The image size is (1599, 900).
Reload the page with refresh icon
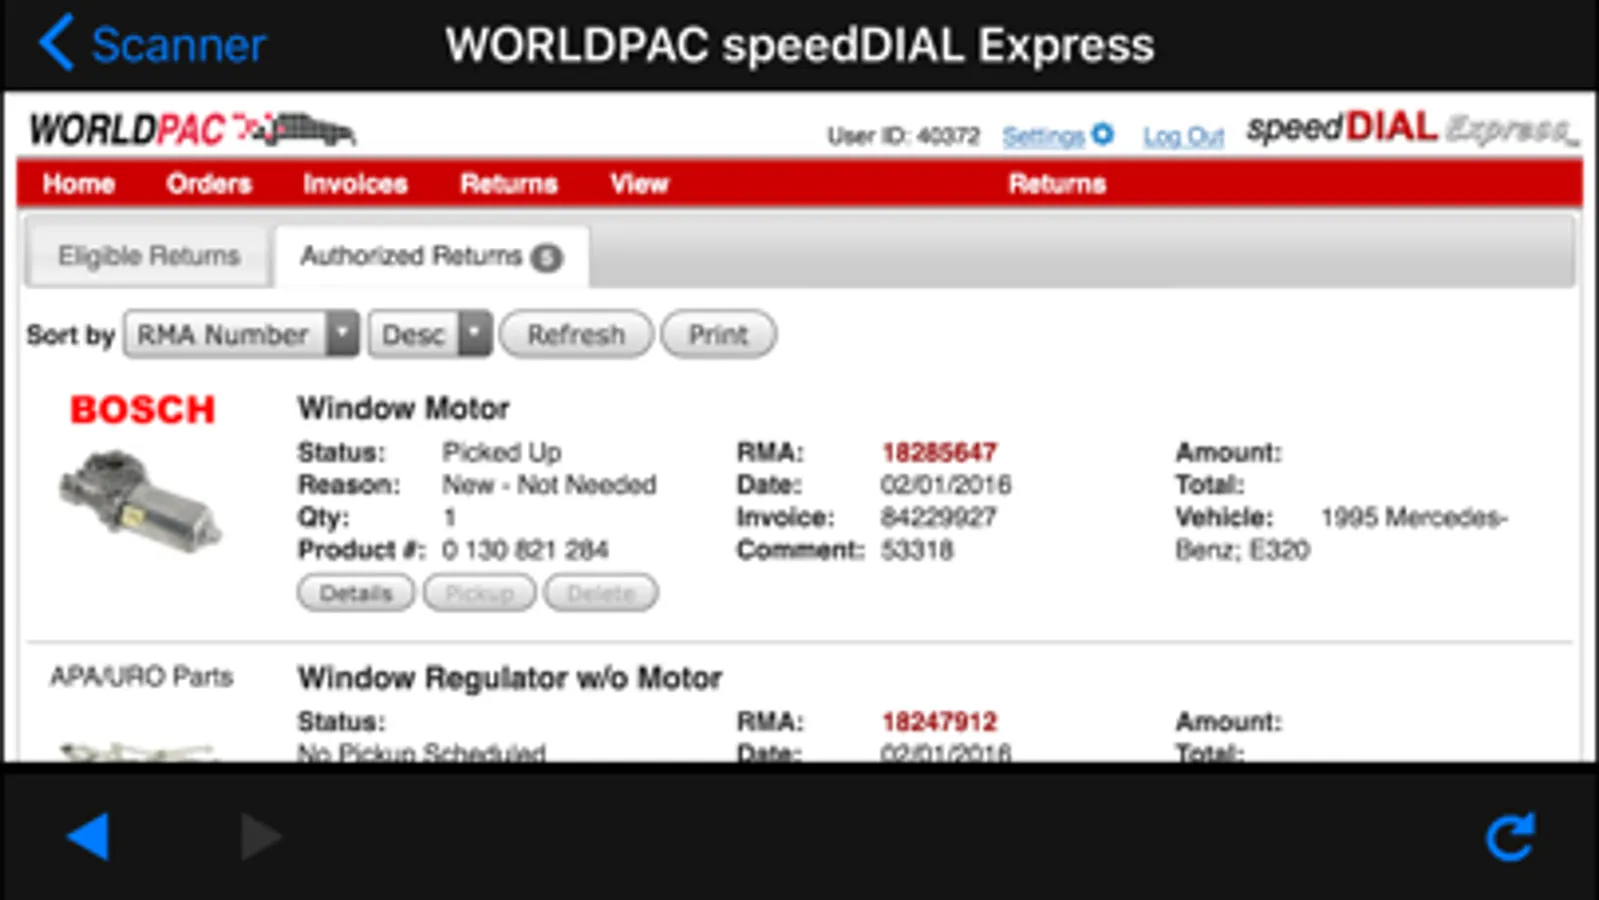click(x=1510, y=836)
